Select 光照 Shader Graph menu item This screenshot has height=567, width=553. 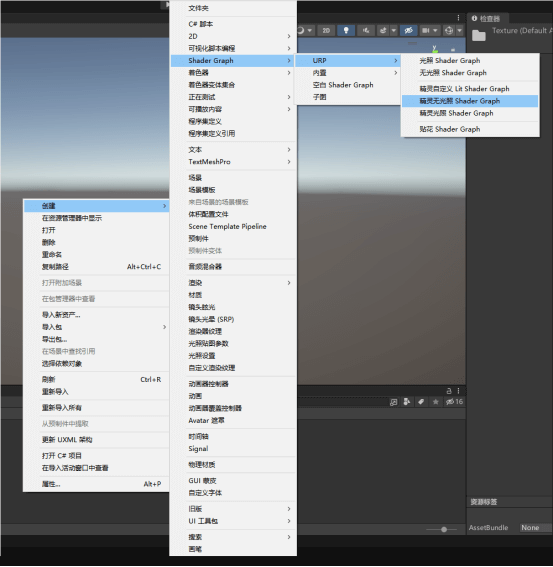point(470,60)
